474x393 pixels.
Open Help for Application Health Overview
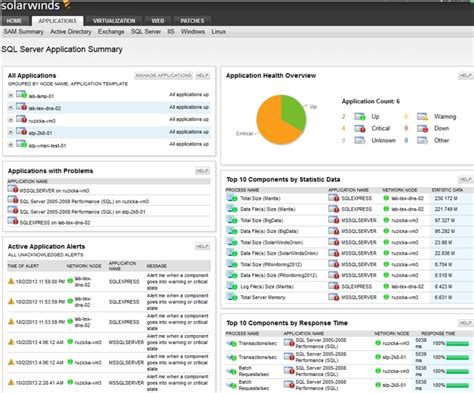(x=465, y=76)
